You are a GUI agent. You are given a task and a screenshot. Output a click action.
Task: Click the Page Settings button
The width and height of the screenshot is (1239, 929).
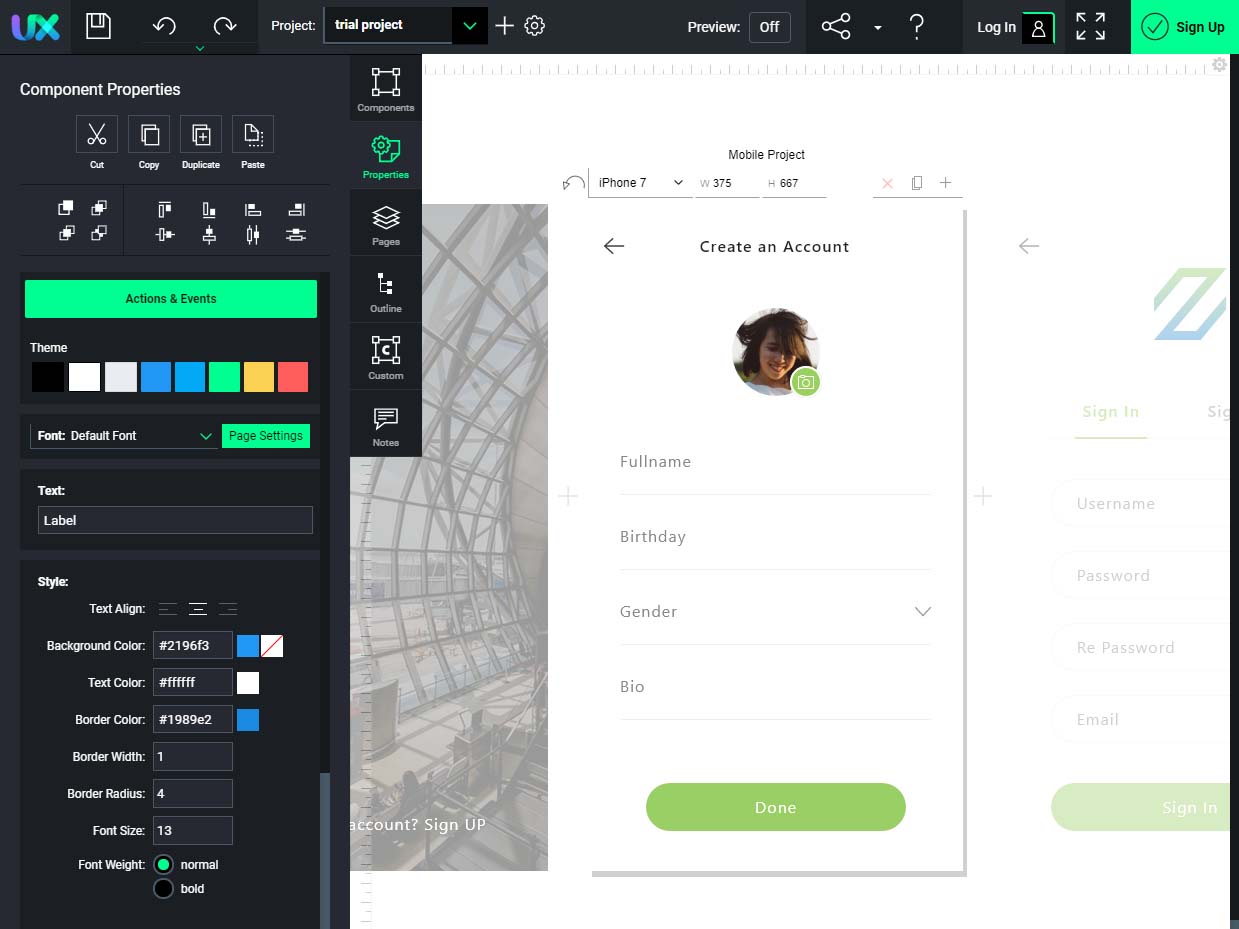tap(265, 435)
